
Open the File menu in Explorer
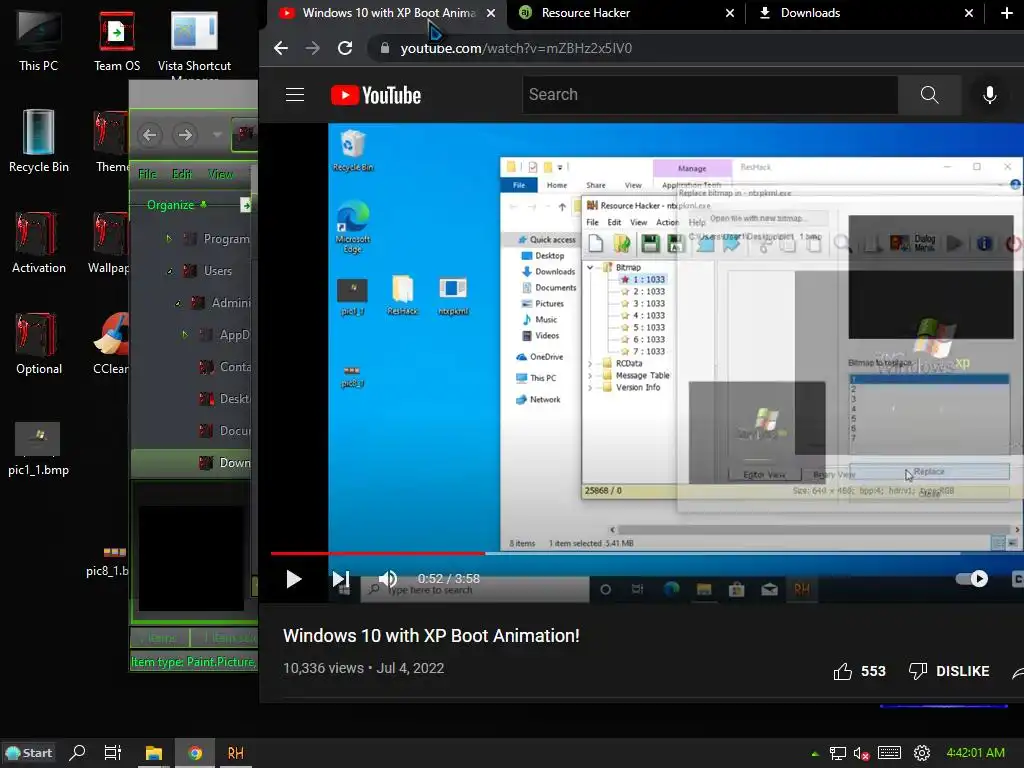pyautogui.click(x=147, y=174)
